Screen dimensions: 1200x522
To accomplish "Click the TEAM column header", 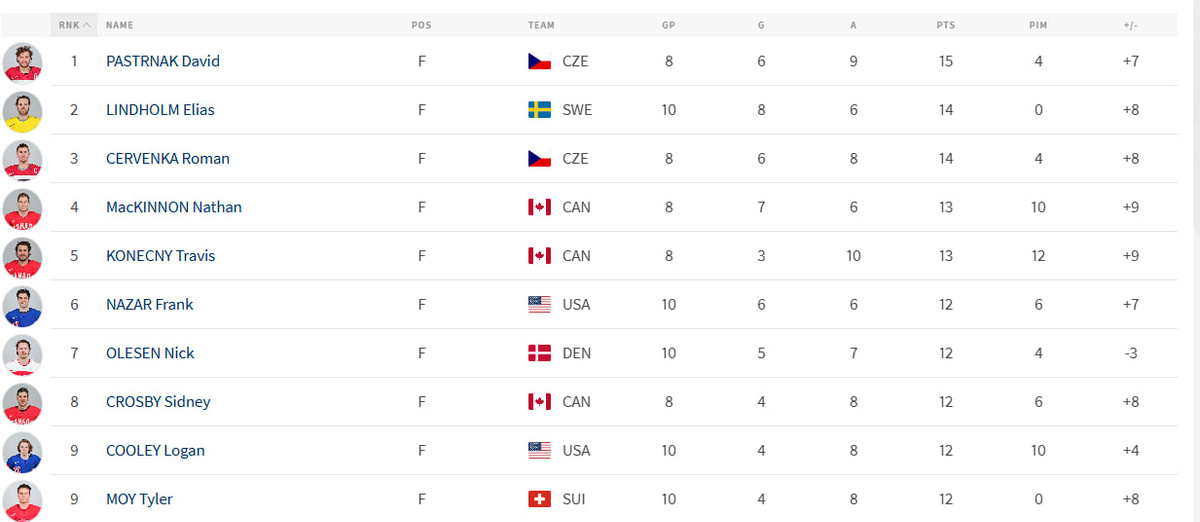I will pyautogui.click(x=541, y=25).
